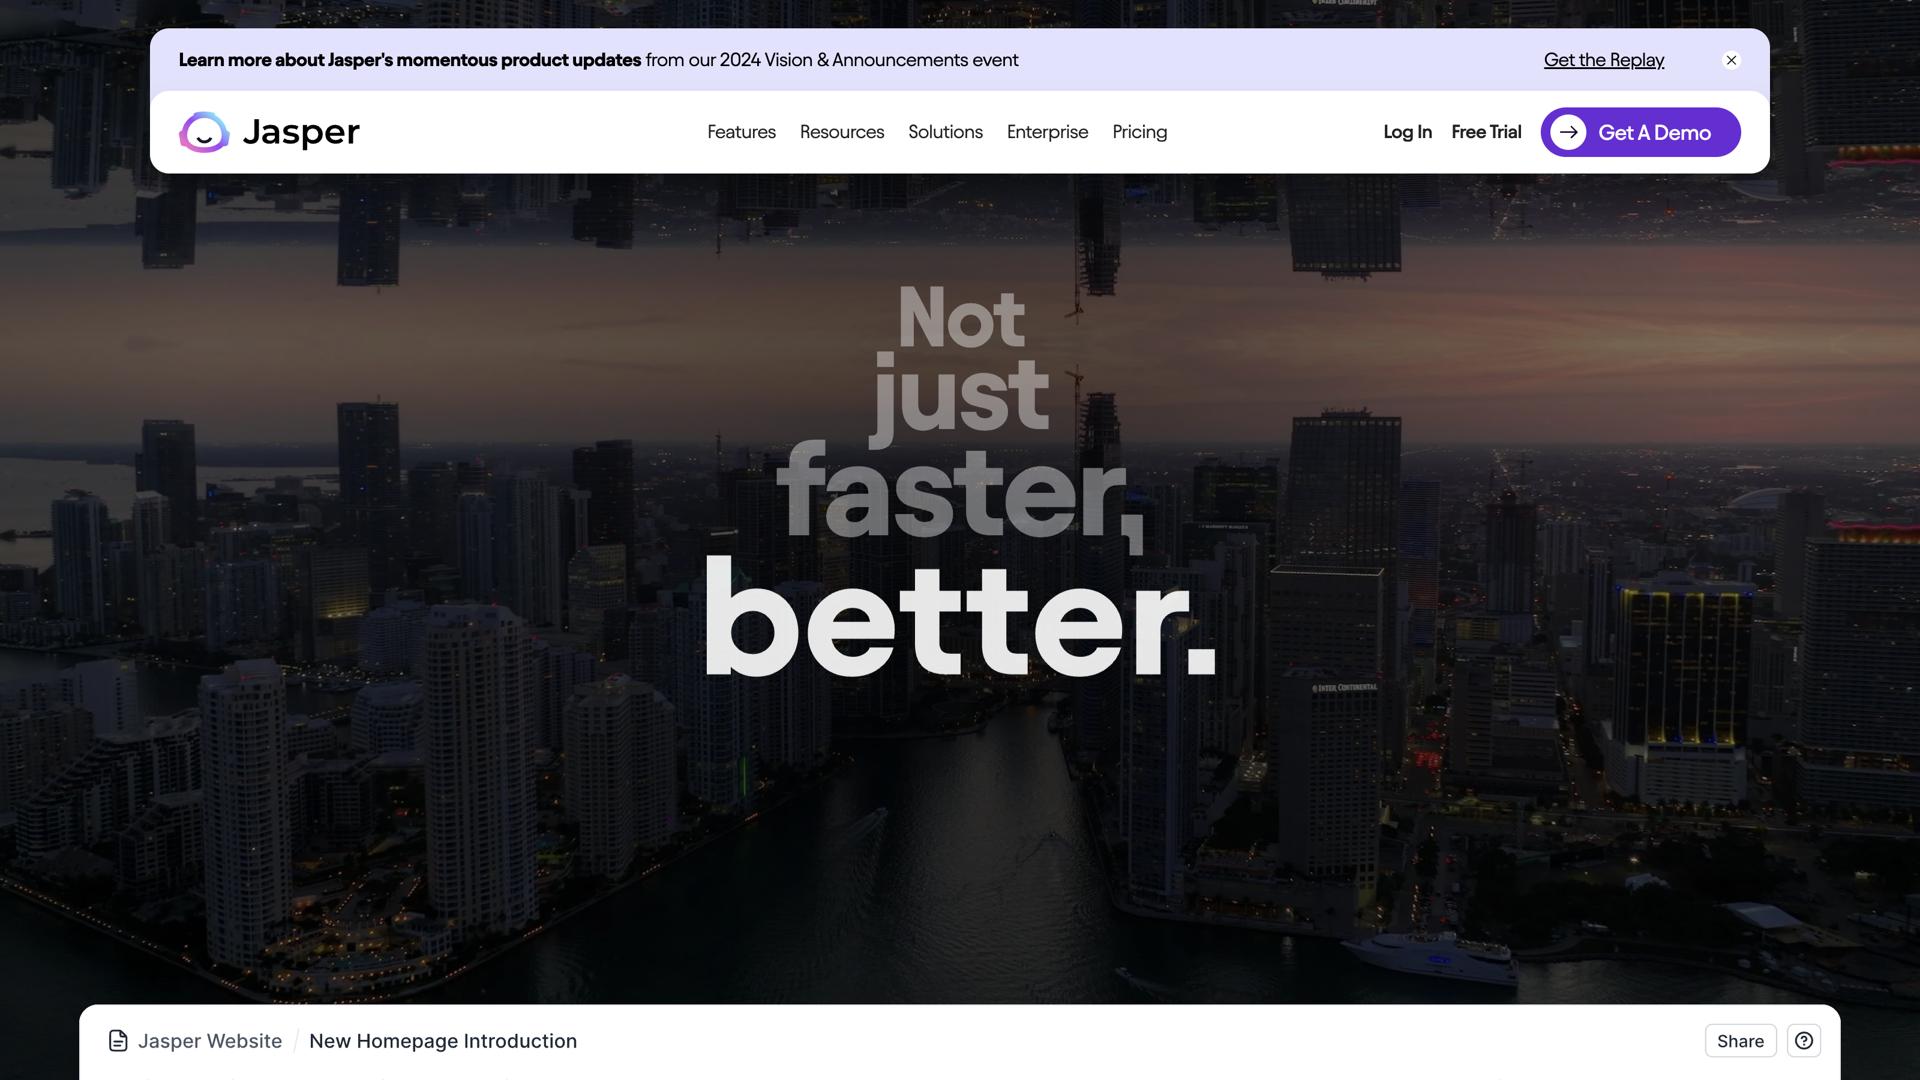Click the document icon beside Jasper Website
The height and width of the screenshot is (1080, 1920).
click(x=118, y=1041)
